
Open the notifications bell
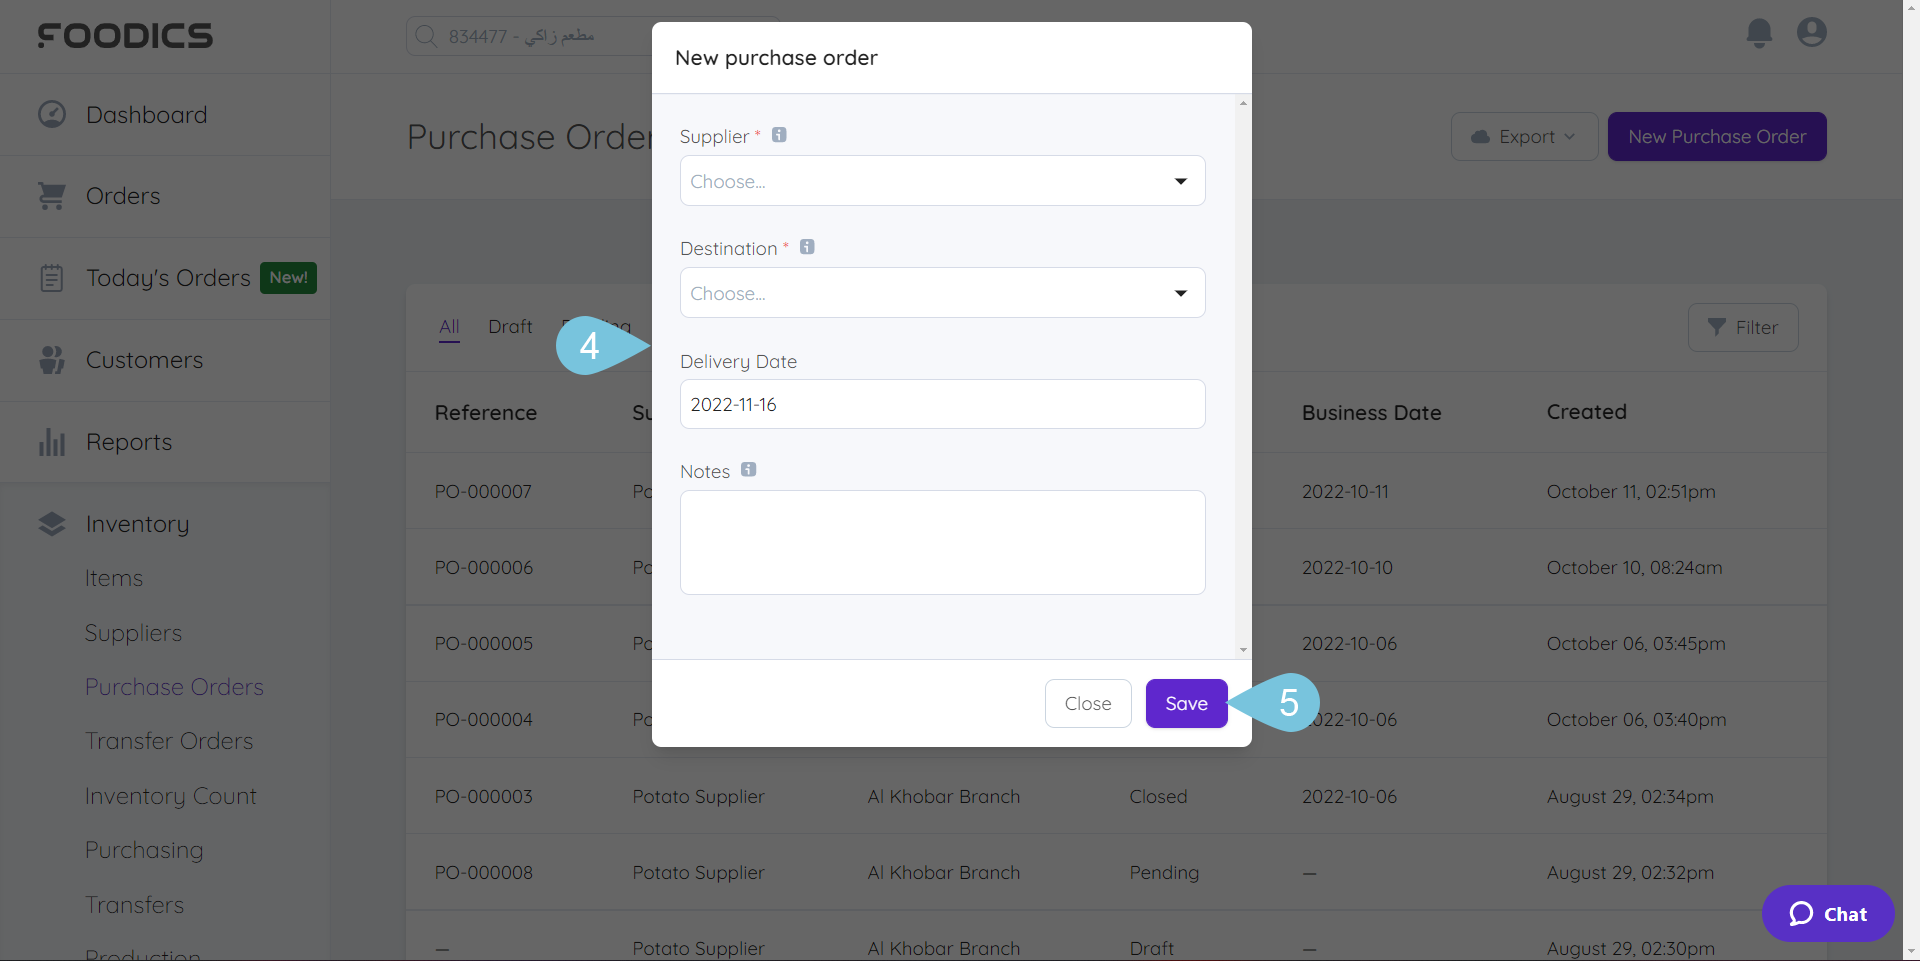(1758, 33)
